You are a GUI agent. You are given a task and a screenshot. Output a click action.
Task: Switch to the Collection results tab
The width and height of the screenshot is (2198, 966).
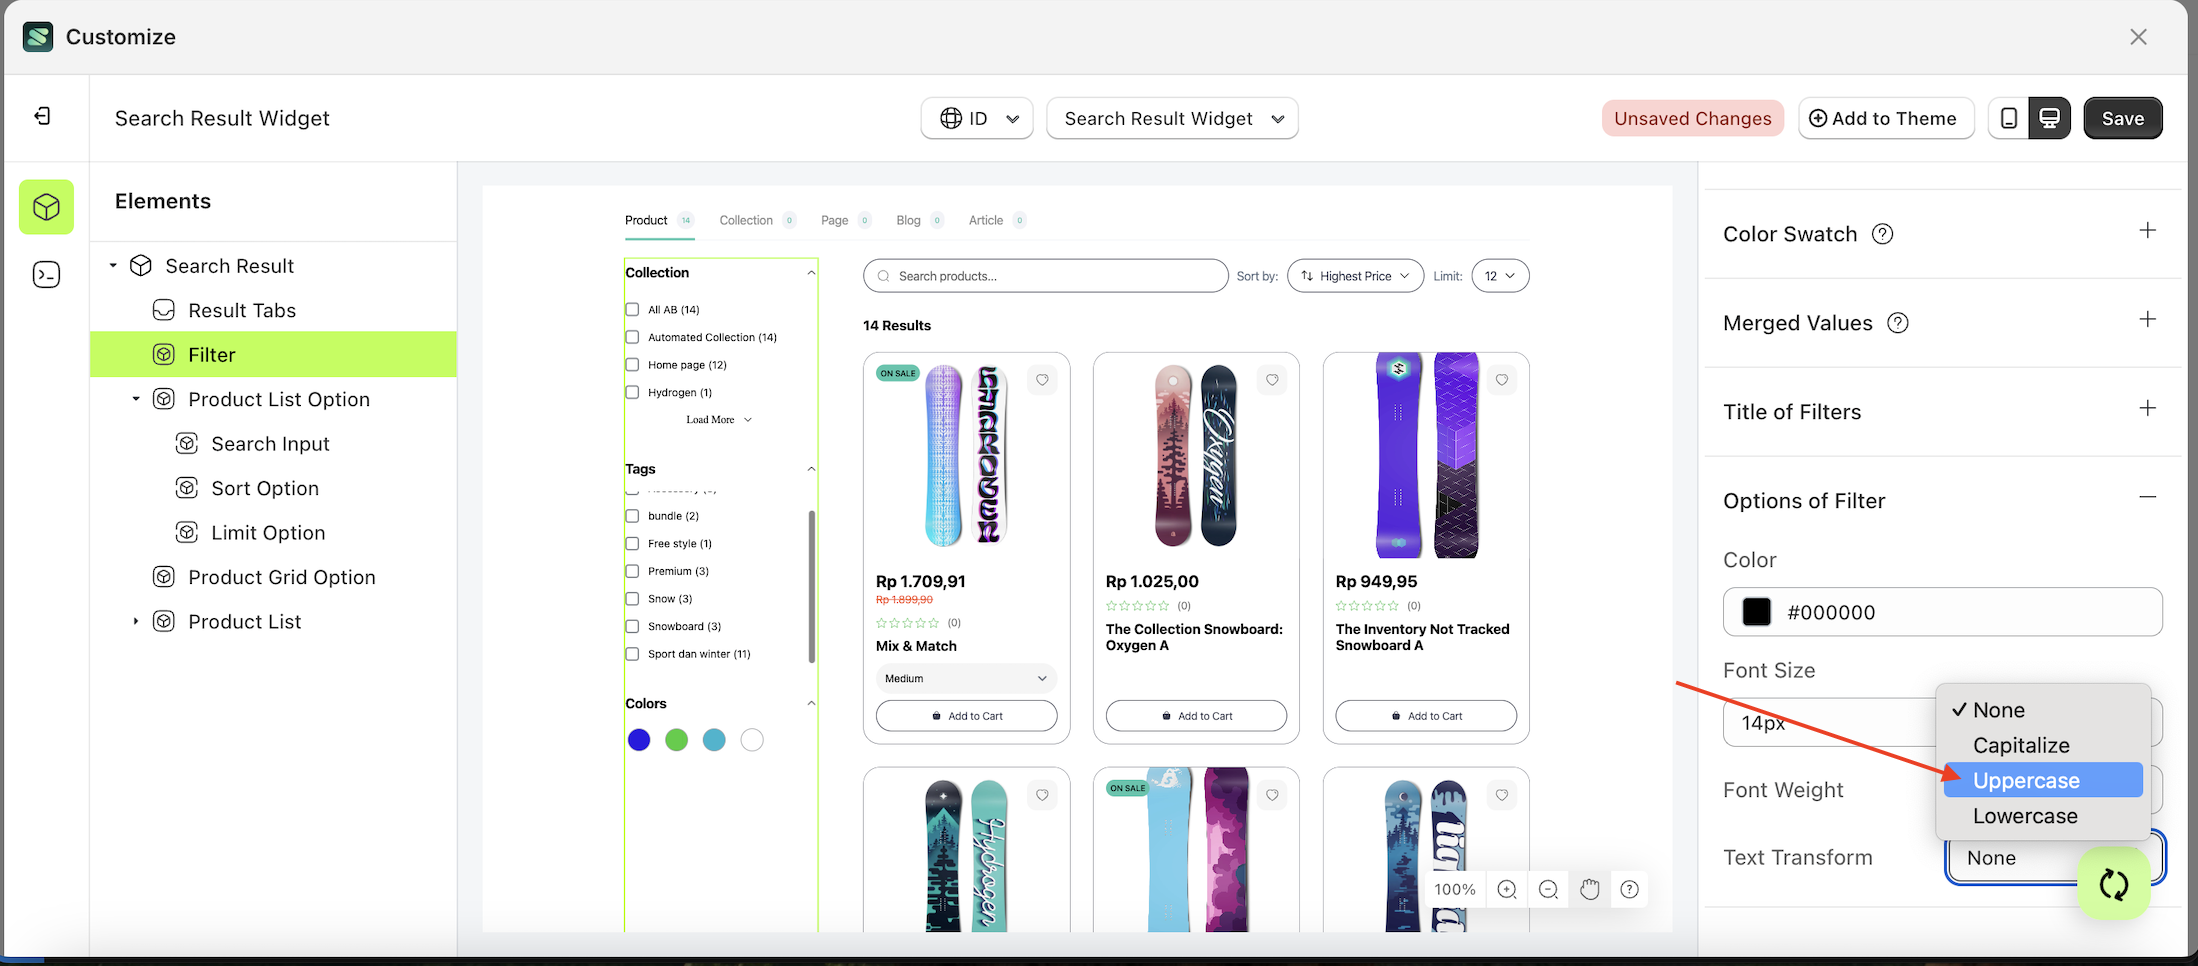coord(746,220)
